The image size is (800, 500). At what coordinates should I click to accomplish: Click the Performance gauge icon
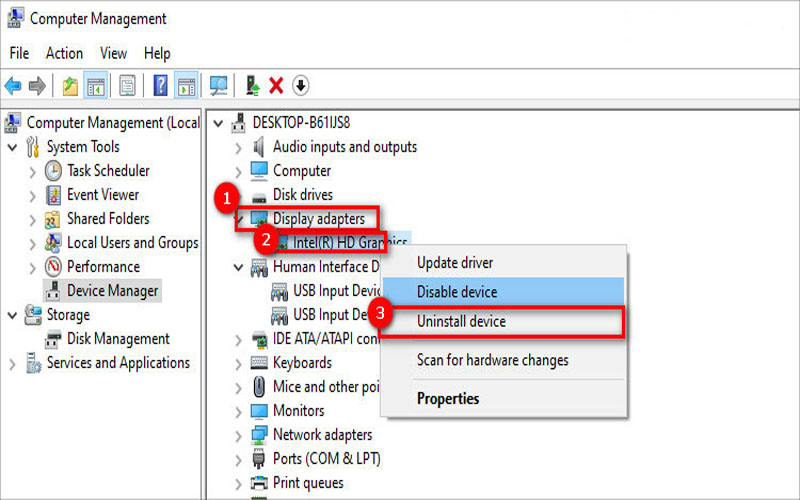(53, 267)
